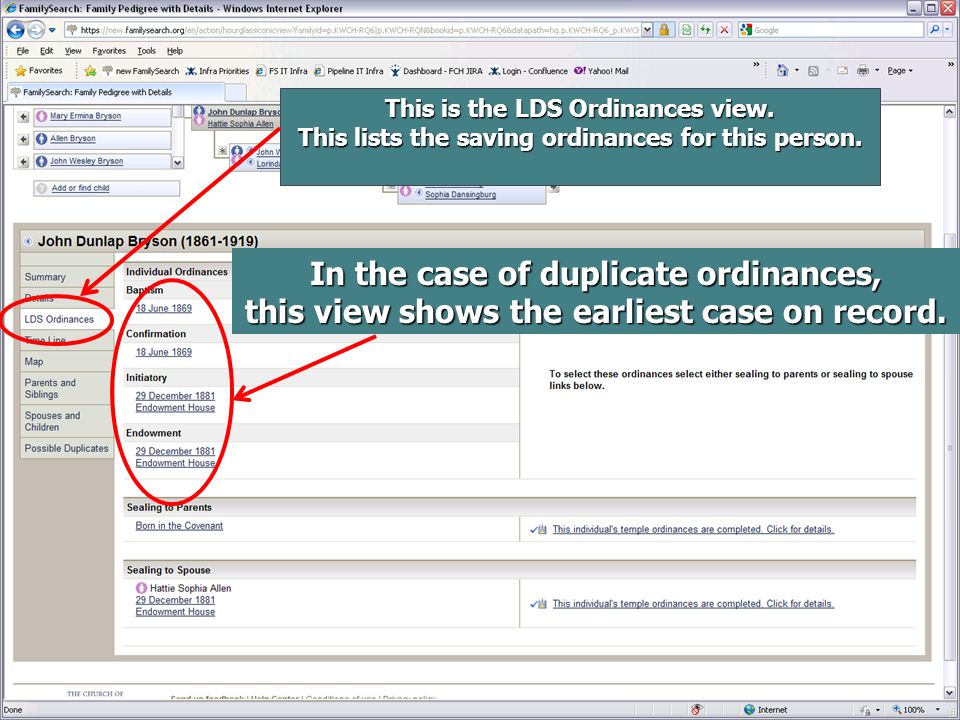Click the security lock icon
Screen dimensions: 960x720
pyautogui.click(x=664, y=30)
